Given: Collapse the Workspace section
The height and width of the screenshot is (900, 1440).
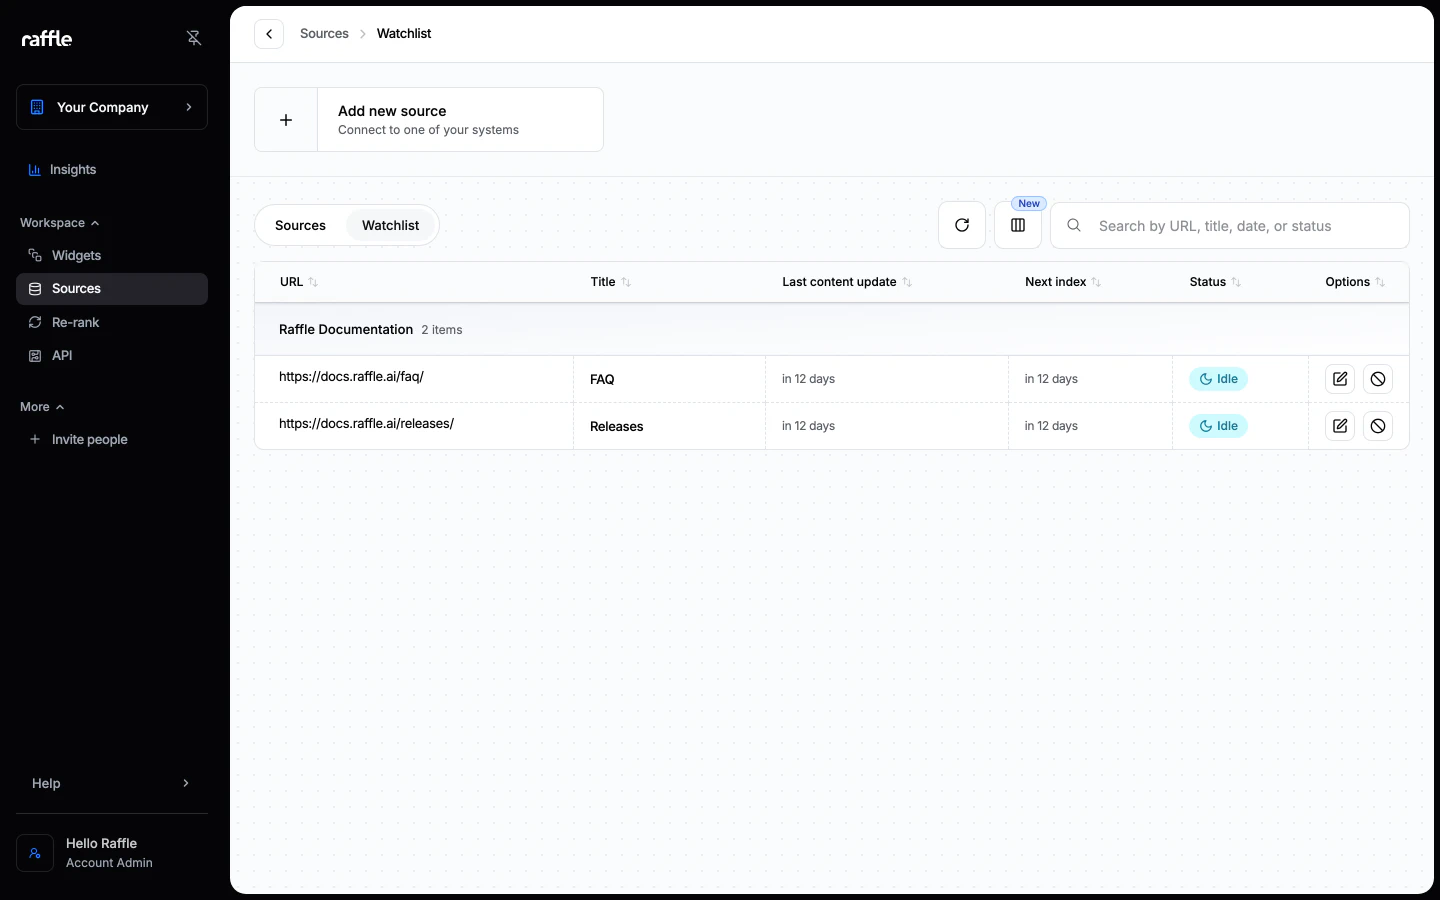Looking at the screenshot, I should point(60,223).
